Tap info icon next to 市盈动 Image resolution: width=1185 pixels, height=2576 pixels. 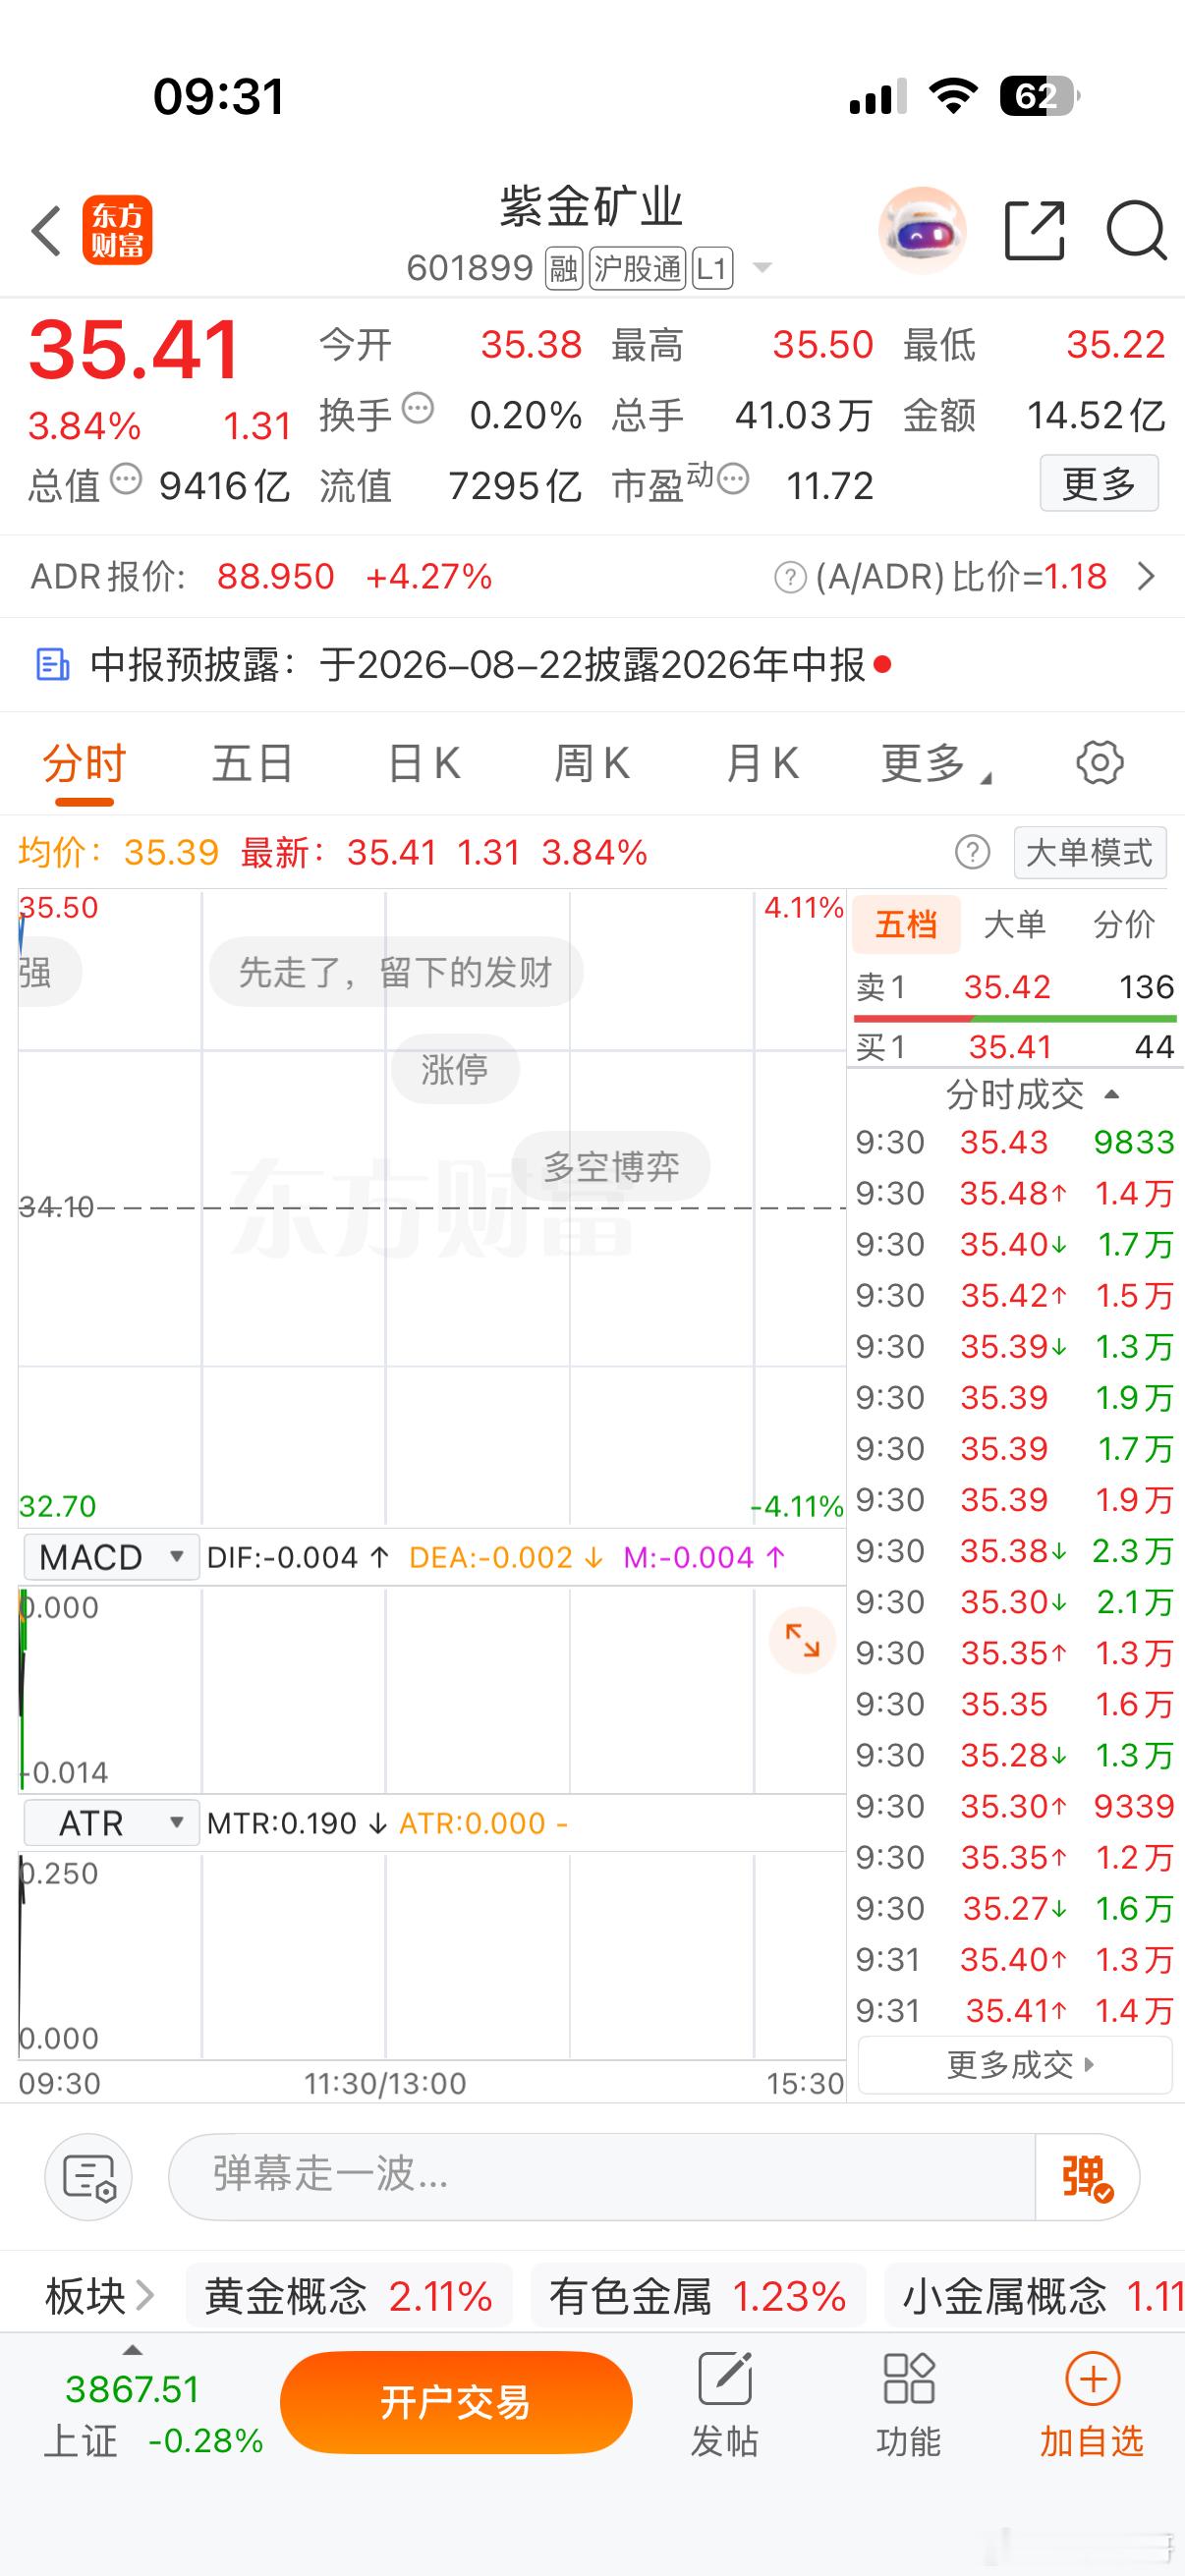(733, 479)
